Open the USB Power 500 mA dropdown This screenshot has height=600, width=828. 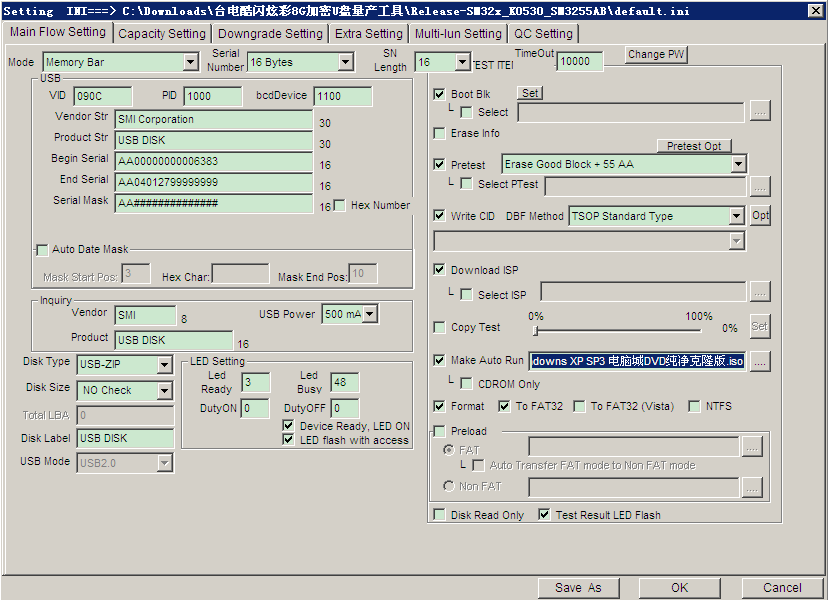pyautogui.click(x=370, y=315)
